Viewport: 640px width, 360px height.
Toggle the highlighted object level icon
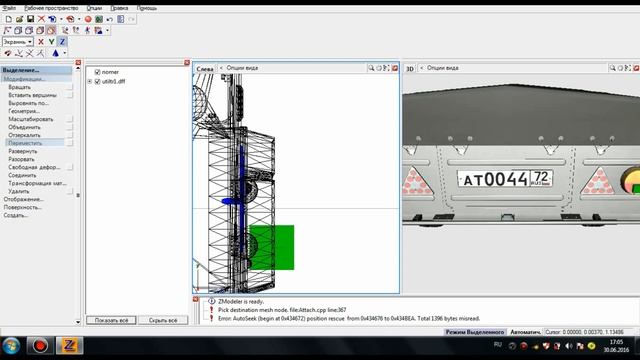51,30
